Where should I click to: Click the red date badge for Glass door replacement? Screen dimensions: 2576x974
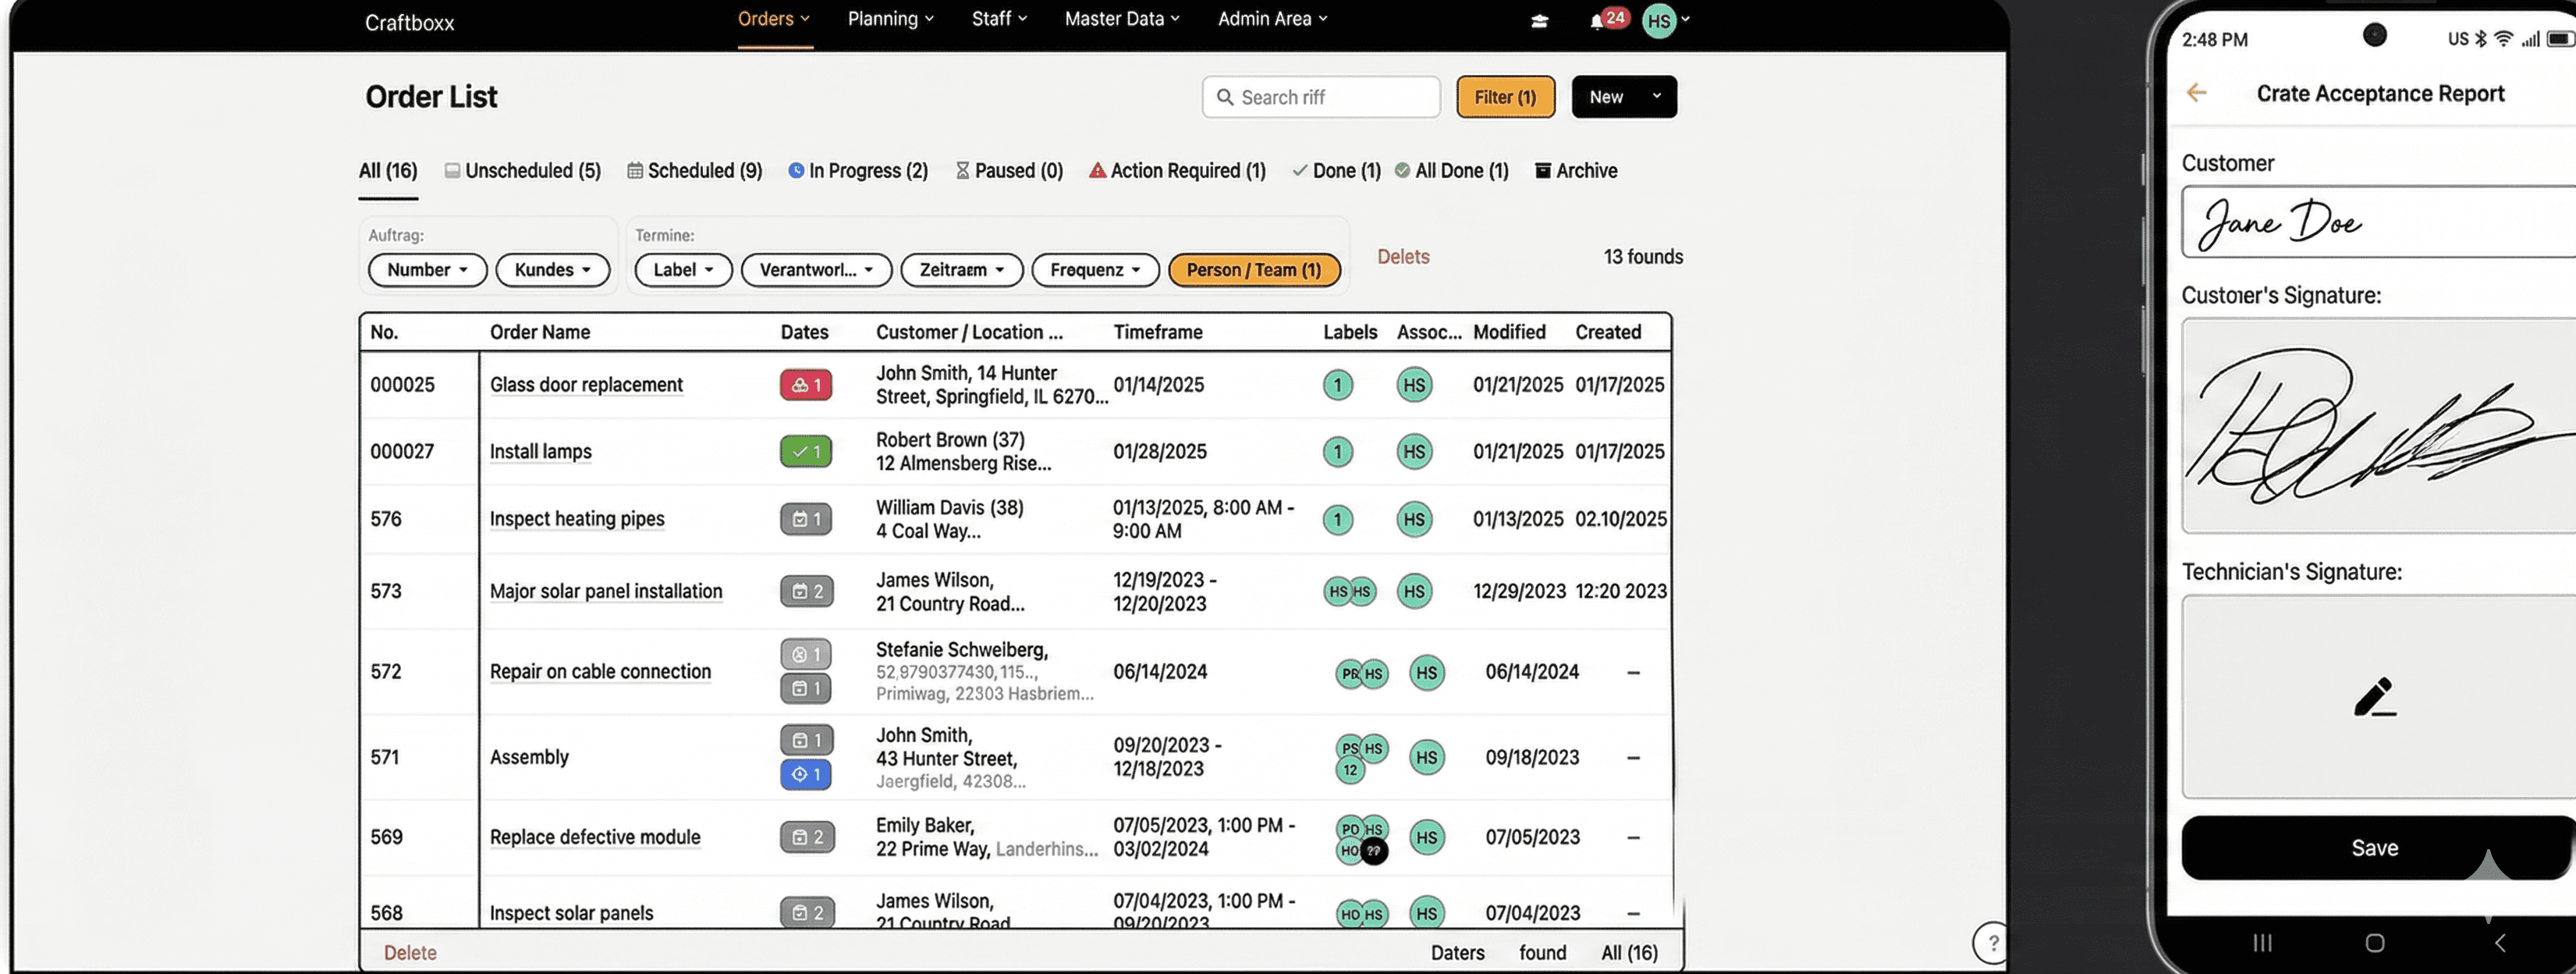click(805, 385)
